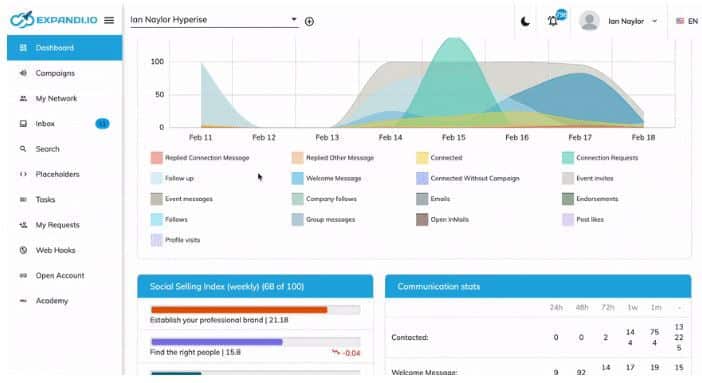Click the Web Hooks sidebar icon
The height and width of the screenshot is (383, 702).
coord(23,250)
